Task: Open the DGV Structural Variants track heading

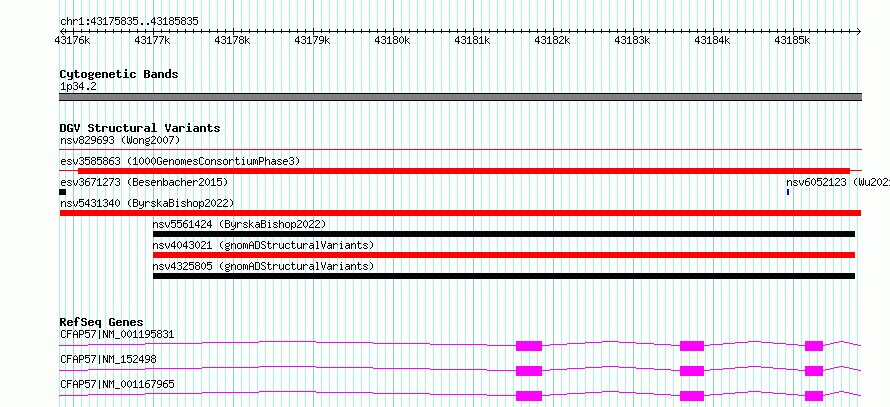Action: pyautogui.click(x=140, y=128)
